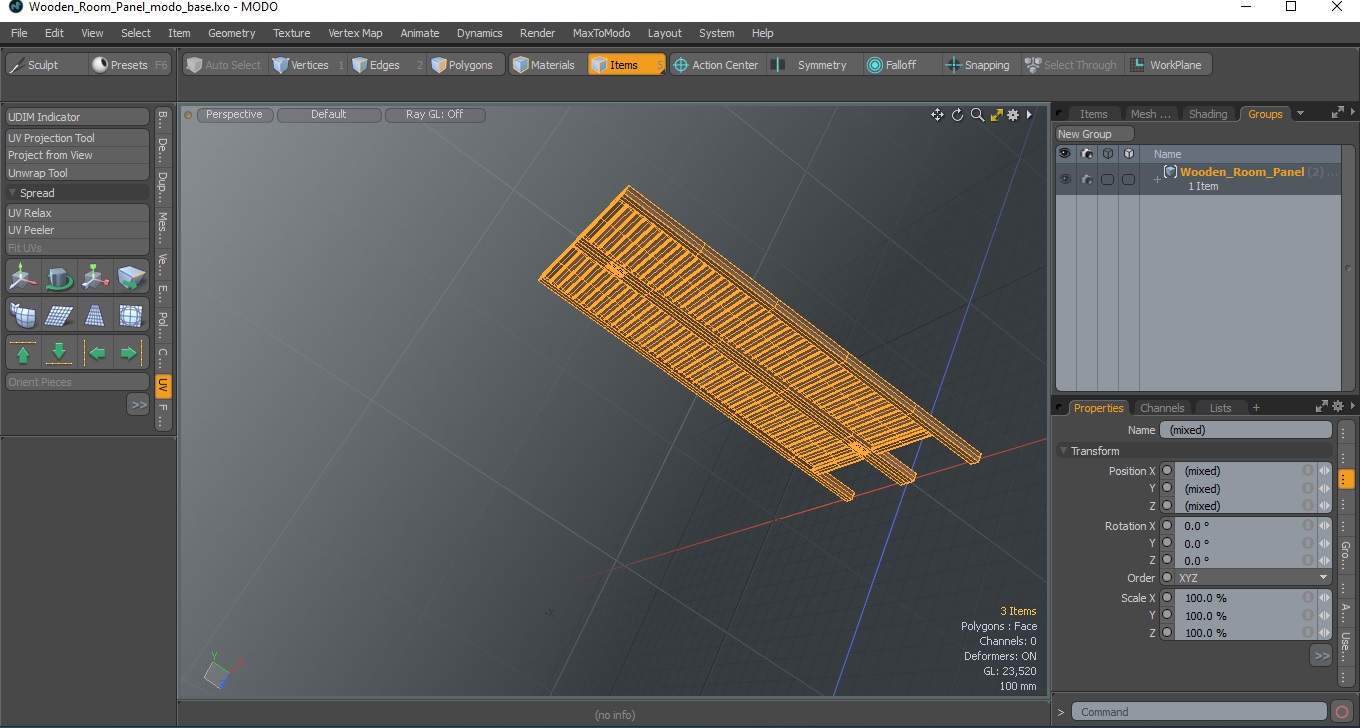Click the render camera column header icon
This screenshot has width=1360, height=728.
1086,154
